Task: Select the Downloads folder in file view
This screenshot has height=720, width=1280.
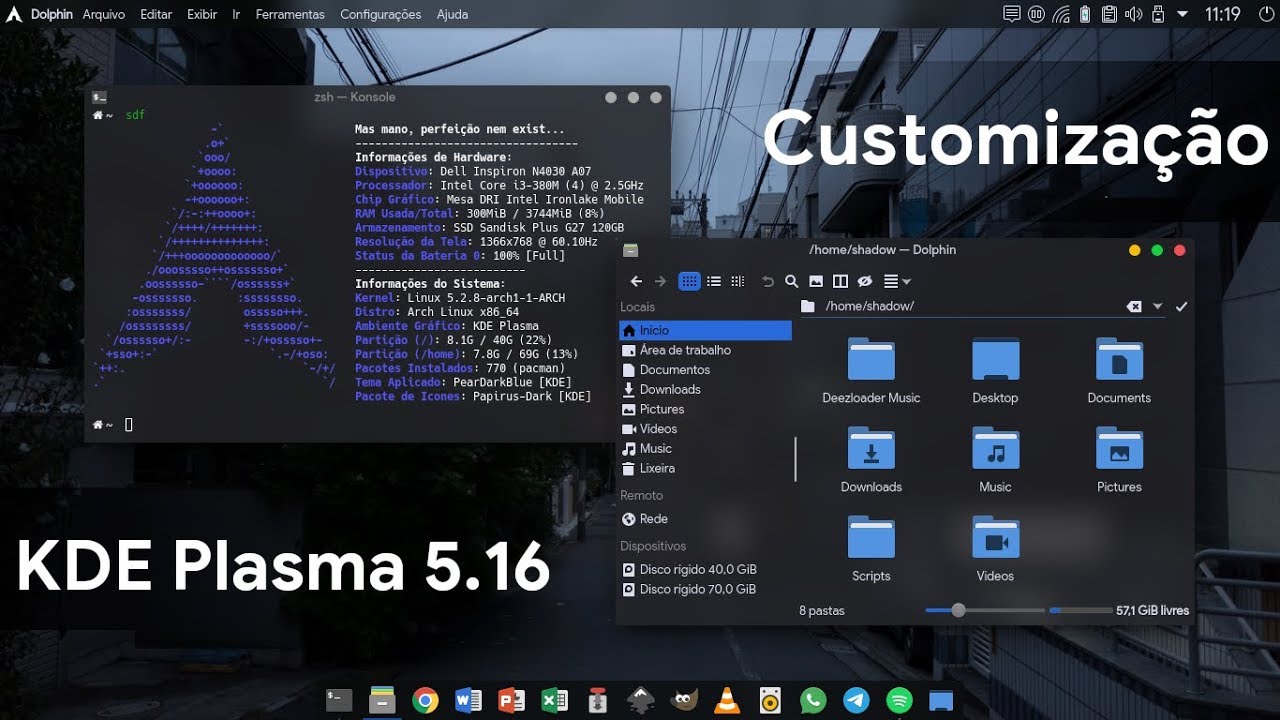Action: [x=871, y=459]
